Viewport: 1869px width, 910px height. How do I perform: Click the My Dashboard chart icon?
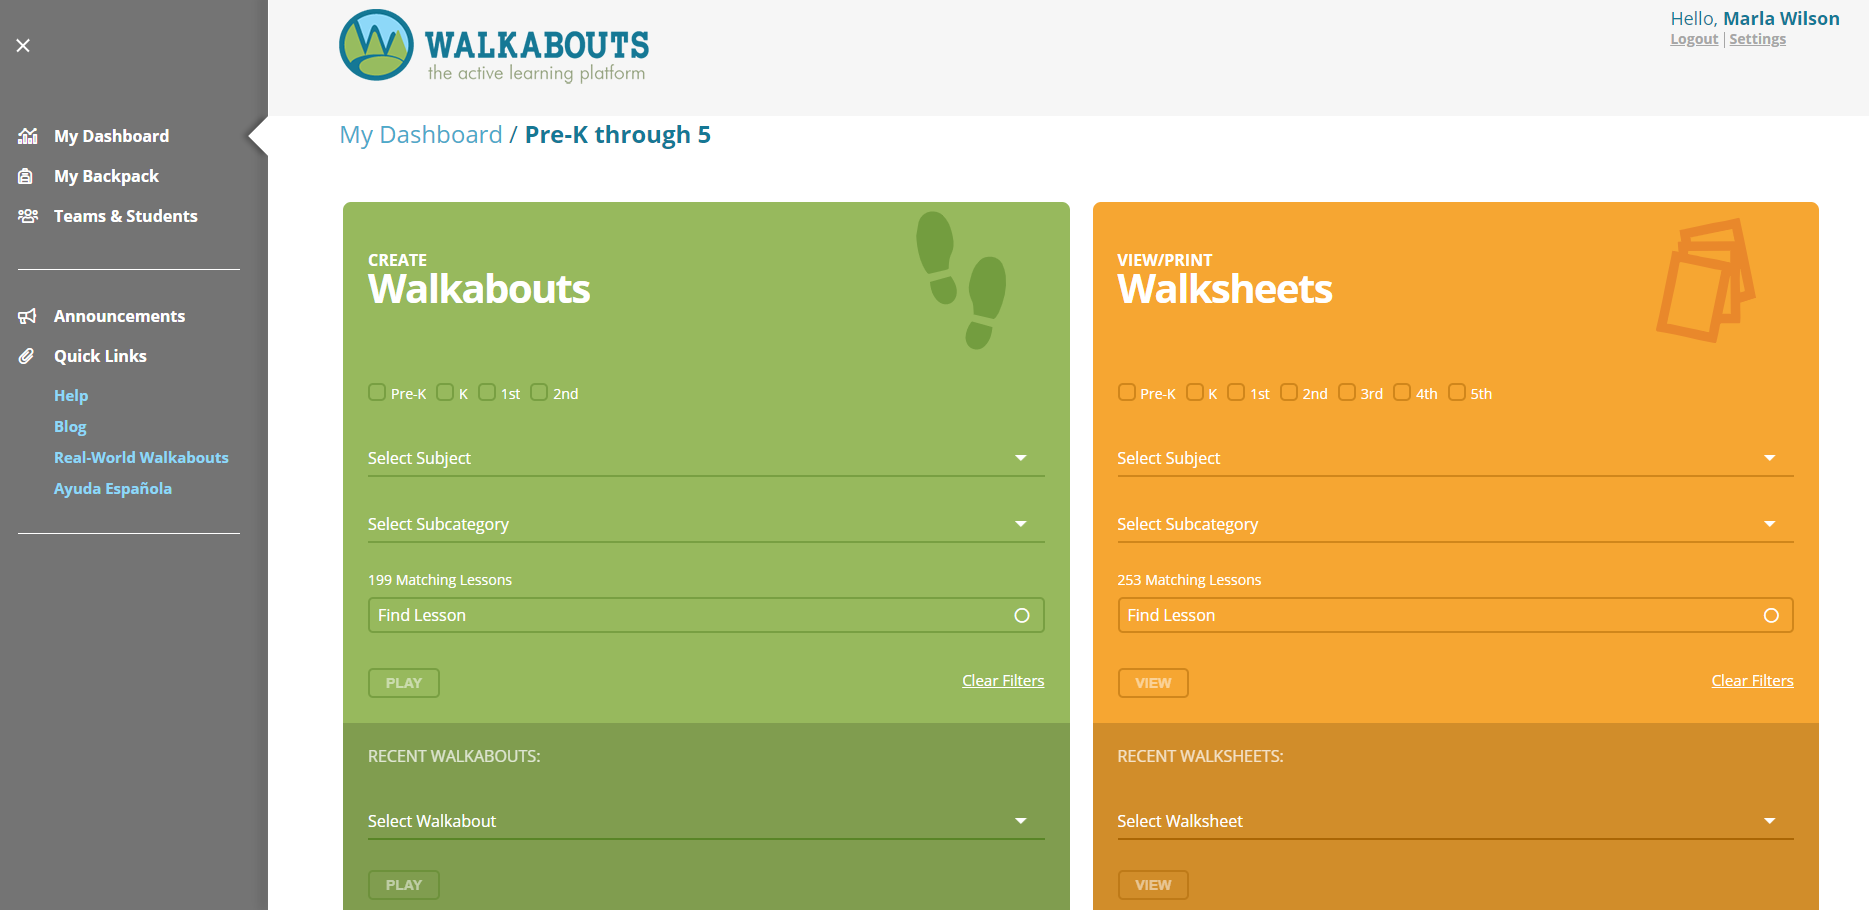tap(28, 136)
